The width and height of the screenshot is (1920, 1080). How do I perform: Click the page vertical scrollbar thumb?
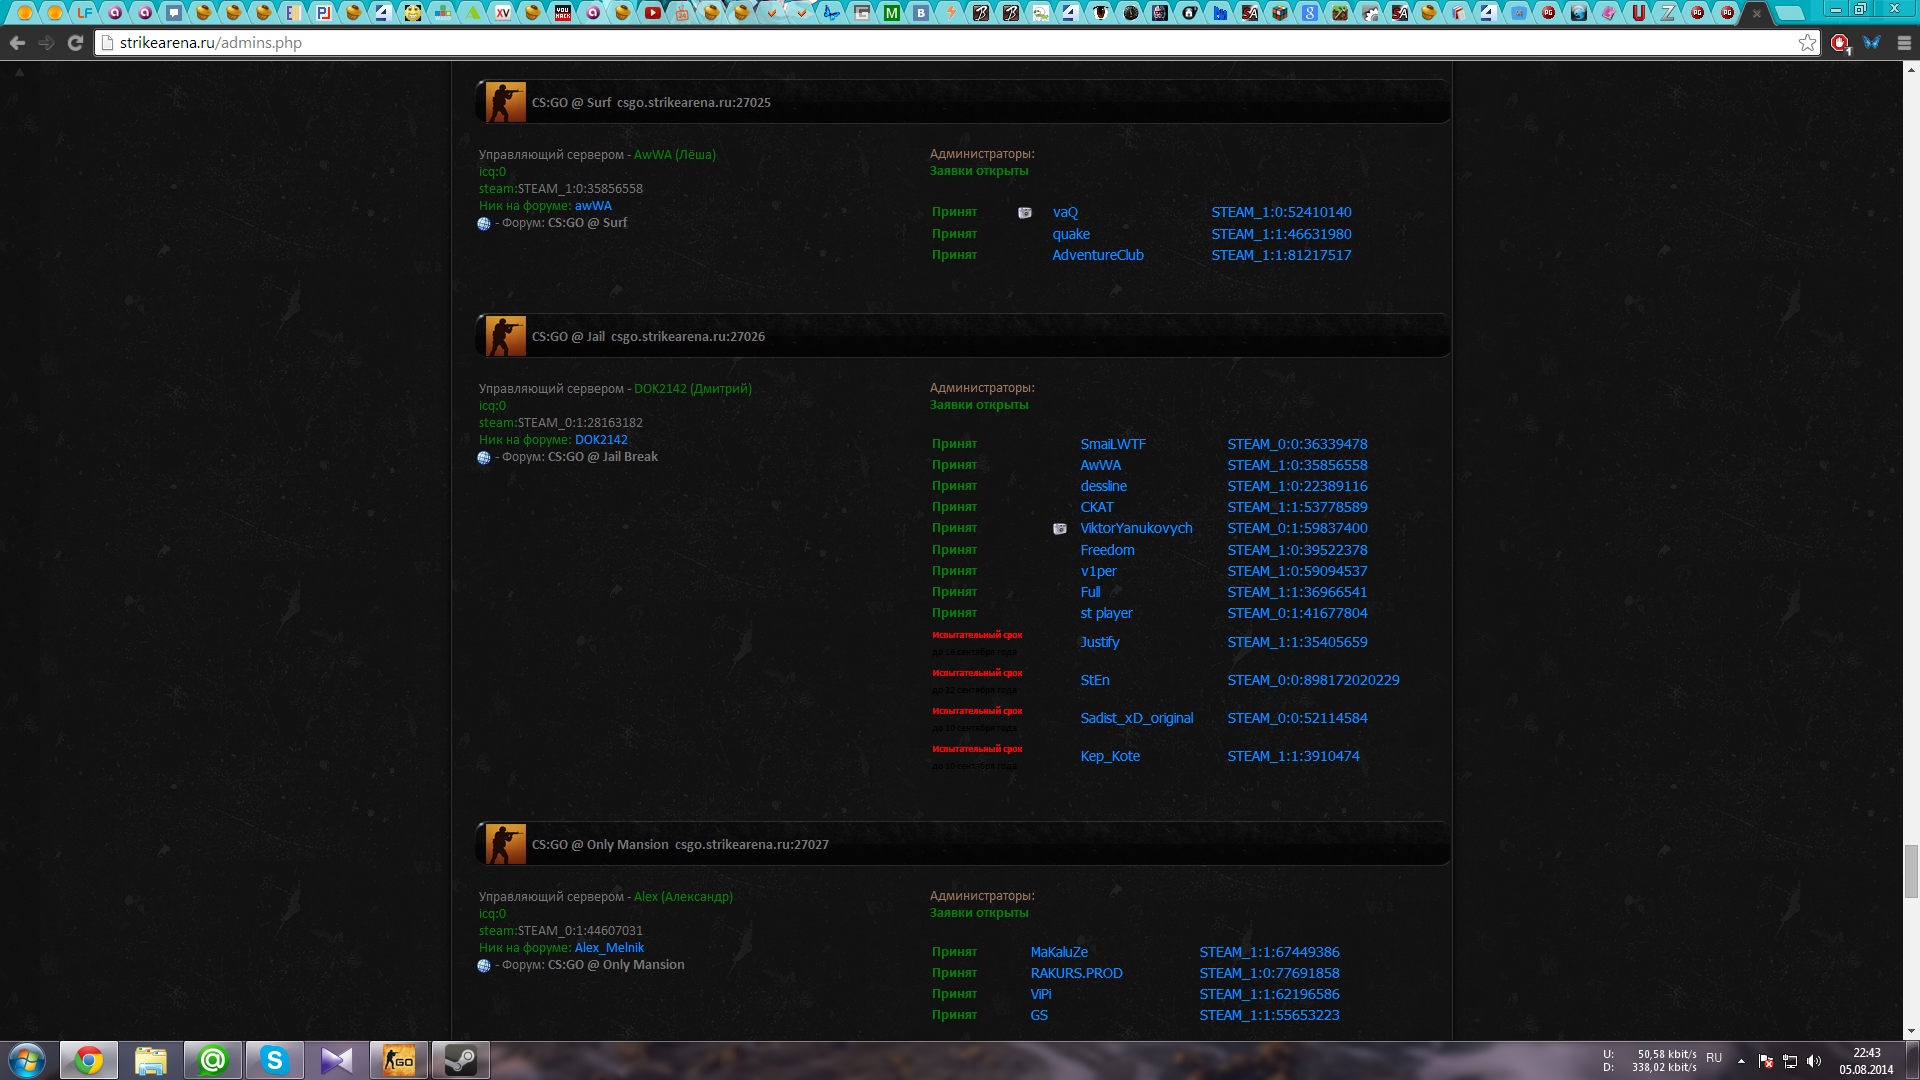1911,871
